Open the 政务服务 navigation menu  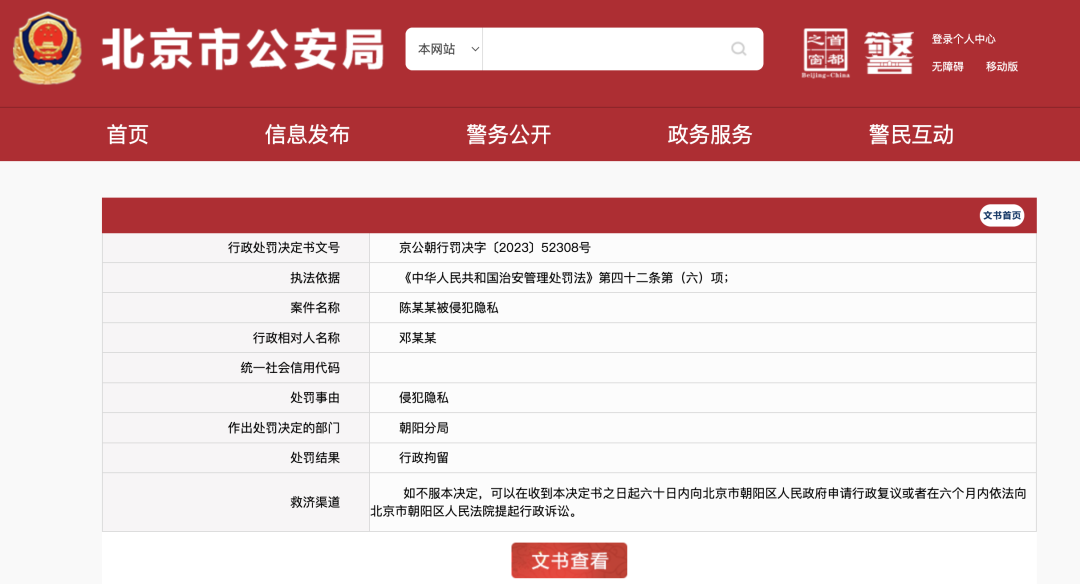point(710,134)
